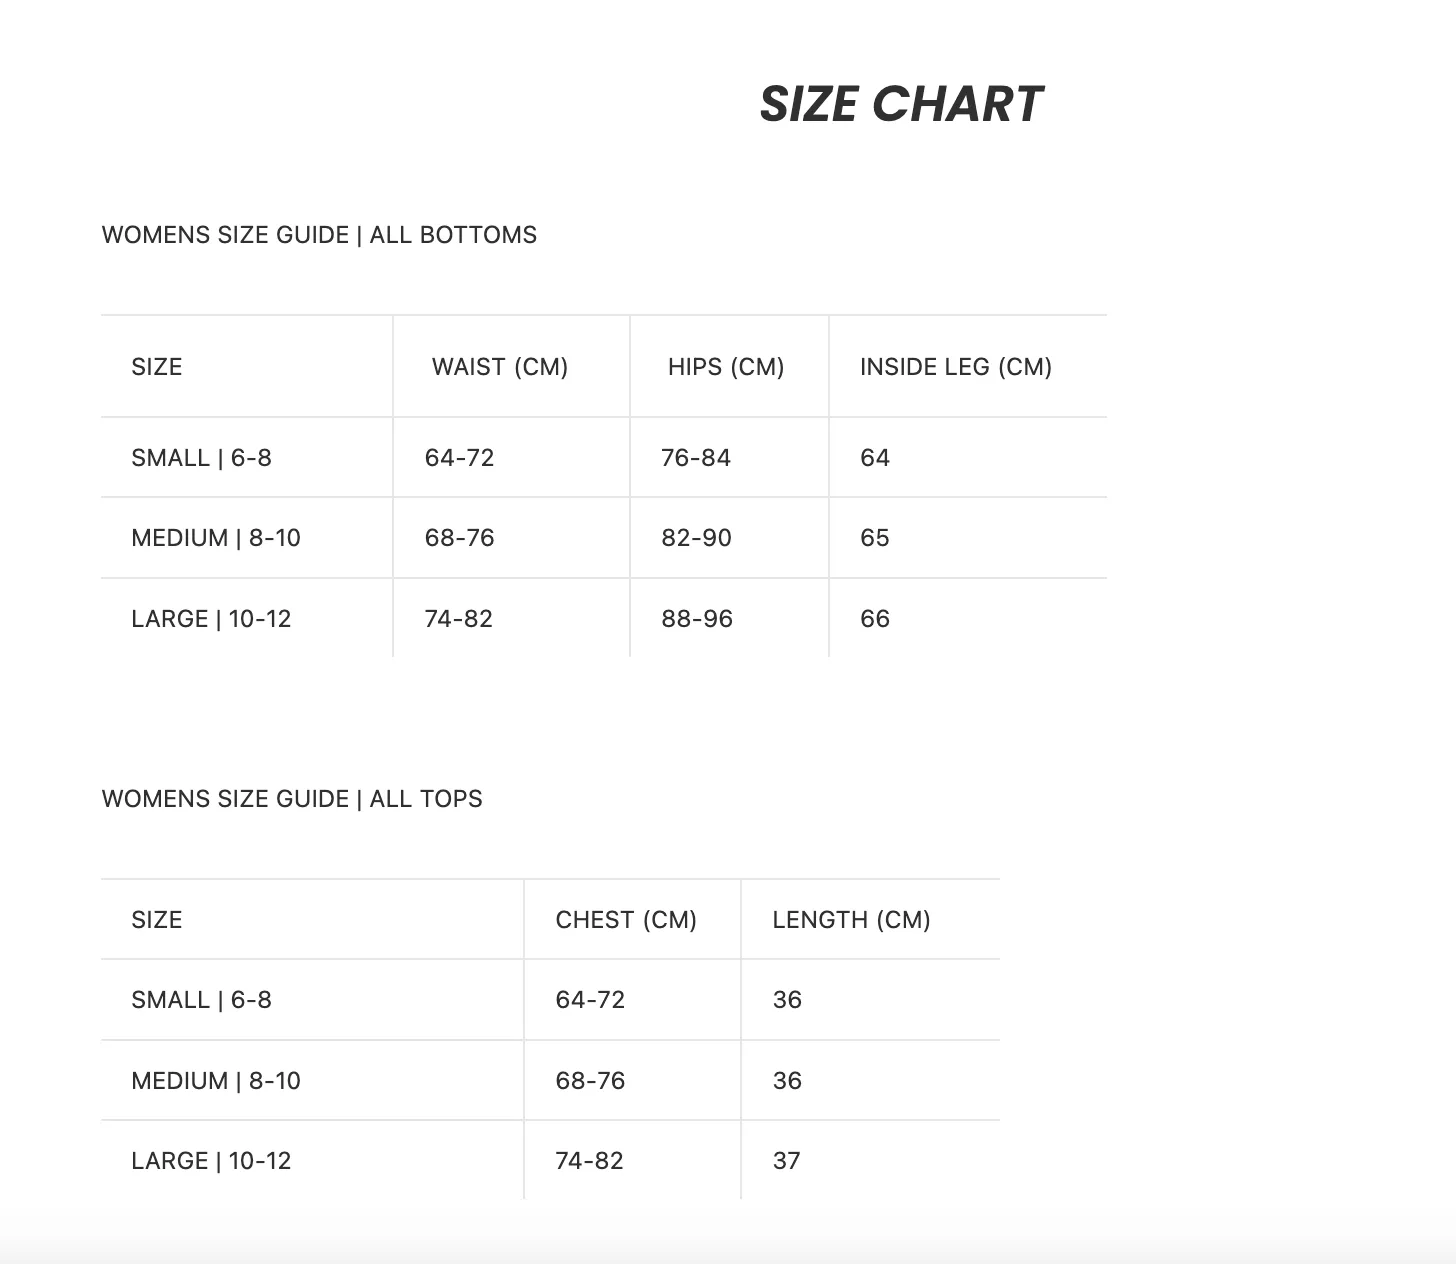Screen dimensions: 1456x1264
Task: Select the MEDIUM | 8-10 tops row label
Action: click(216, 1081)
